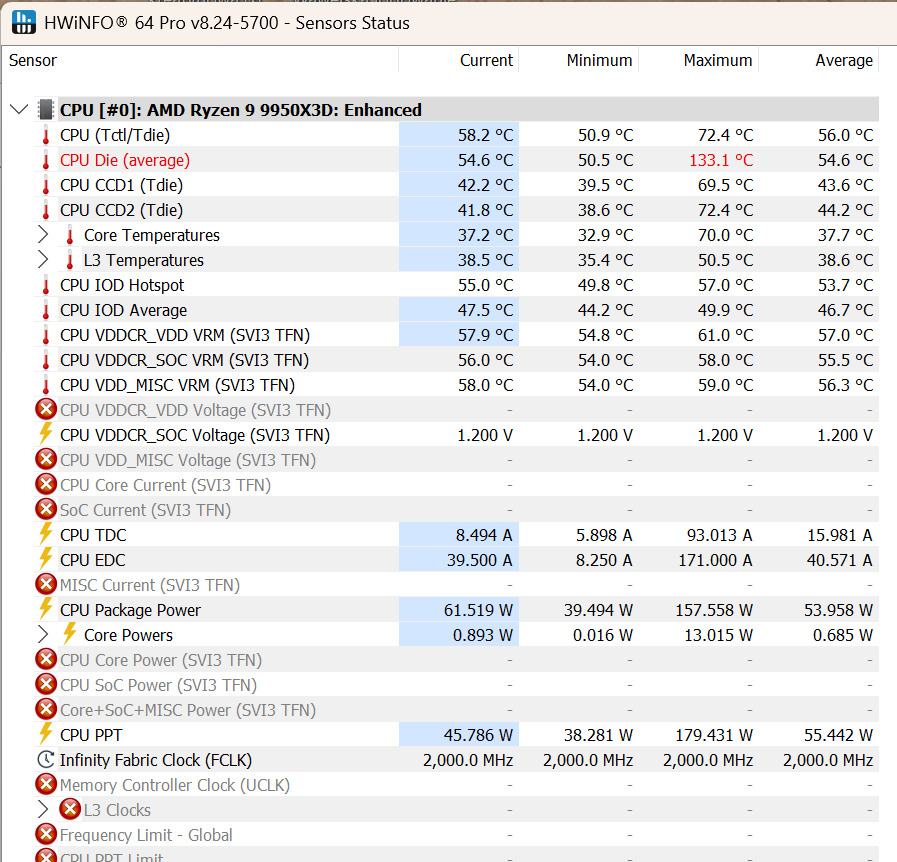Expand the disabled L3 Clocks node
897x862 pixels.
tap(42, 810)
